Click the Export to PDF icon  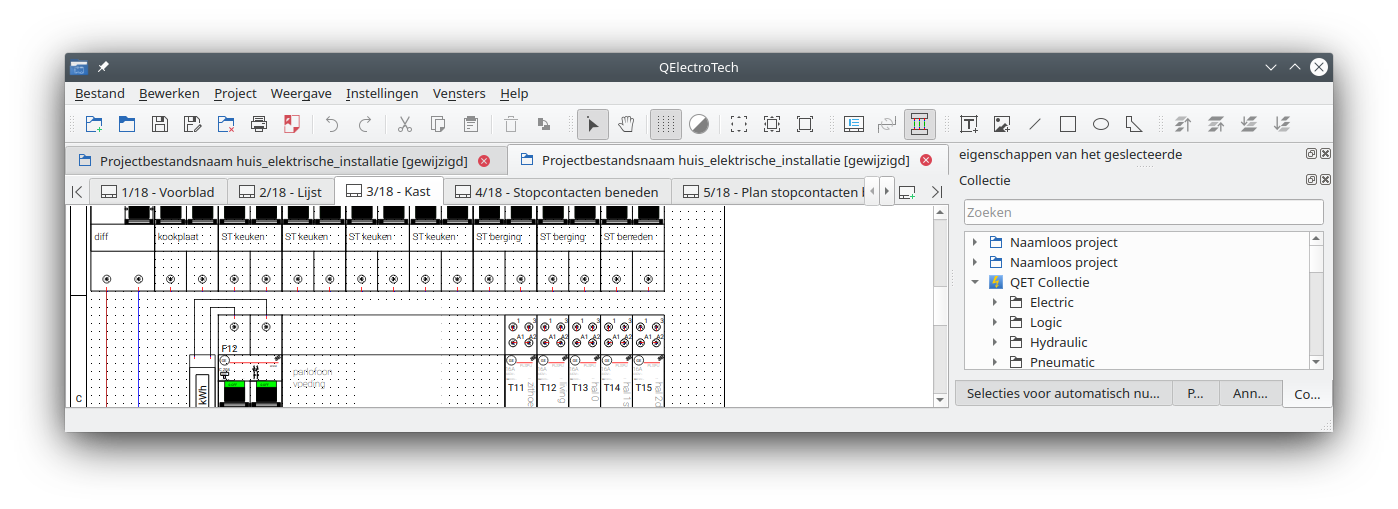click(x=292, y=124)
